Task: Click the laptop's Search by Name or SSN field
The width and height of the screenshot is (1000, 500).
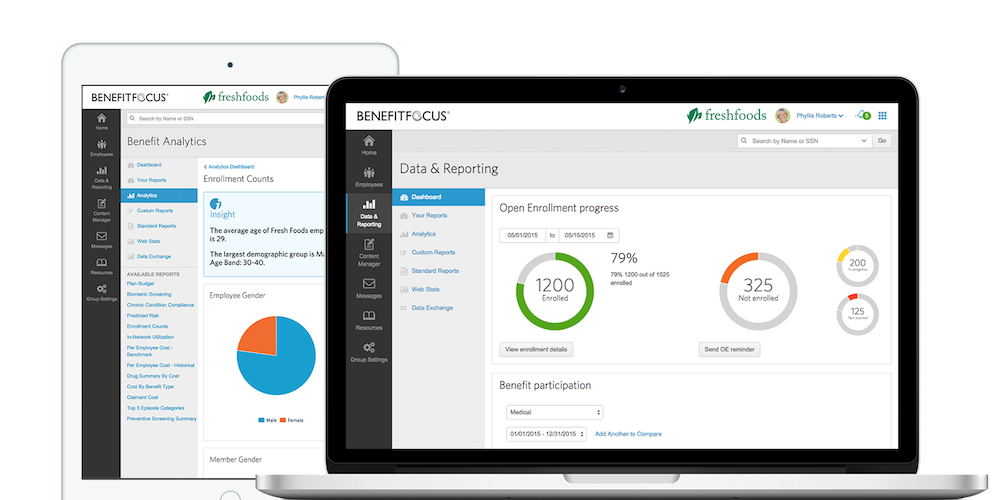Action: [x=806, y=141]
